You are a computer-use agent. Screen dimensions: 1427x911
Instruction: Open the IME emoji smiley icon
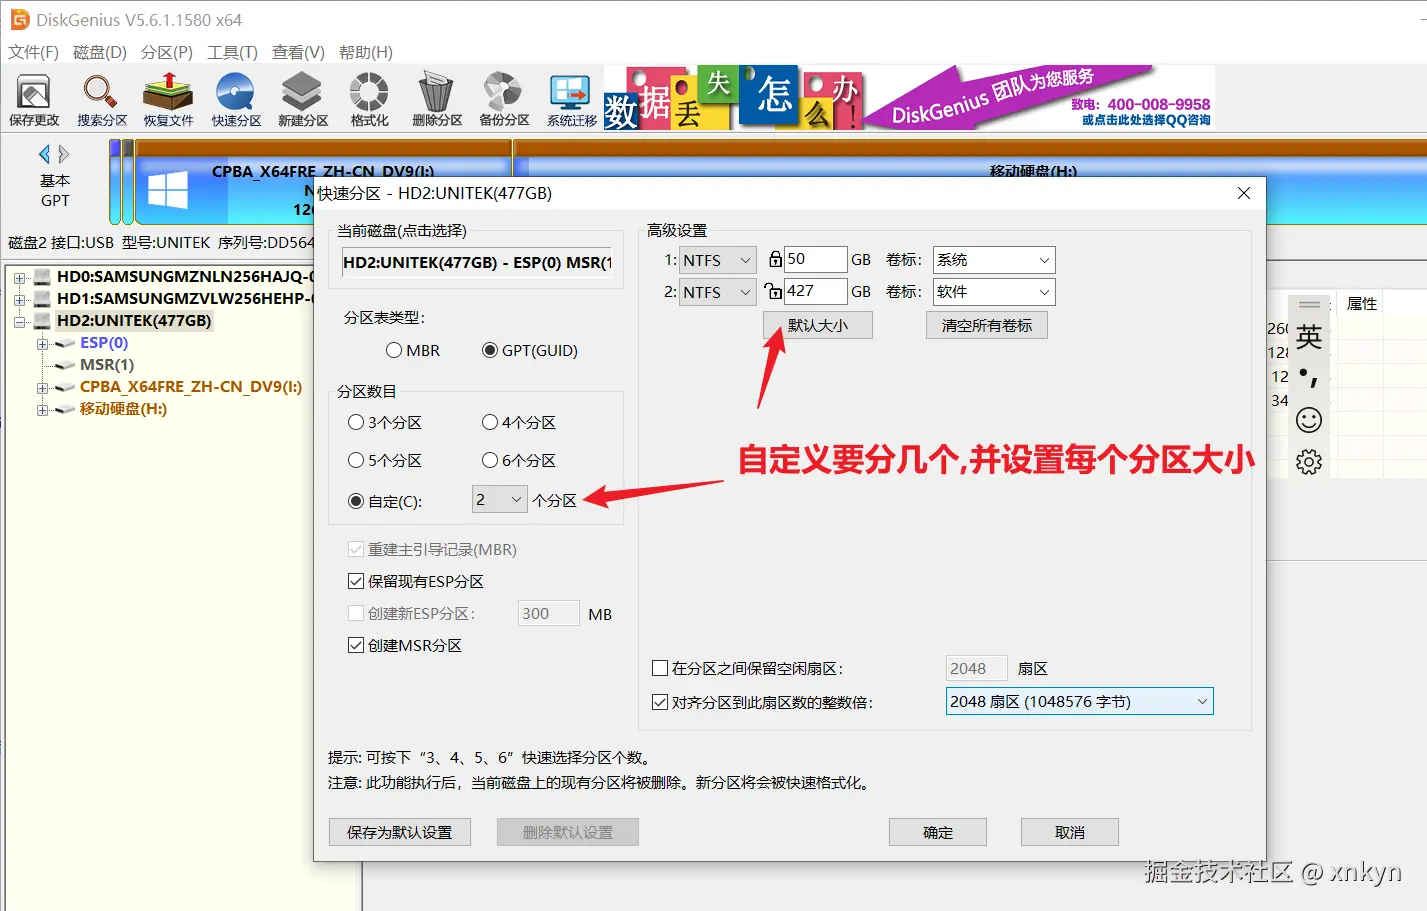point(1309,420)
